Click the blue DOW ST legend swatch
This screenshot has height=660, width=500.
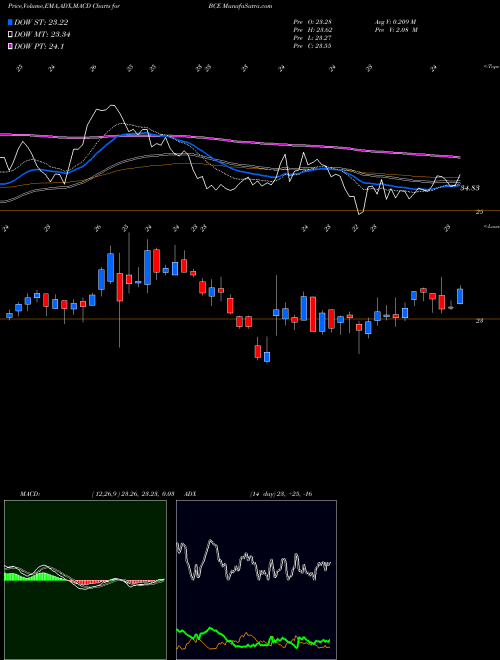click(x=10, y=22)
